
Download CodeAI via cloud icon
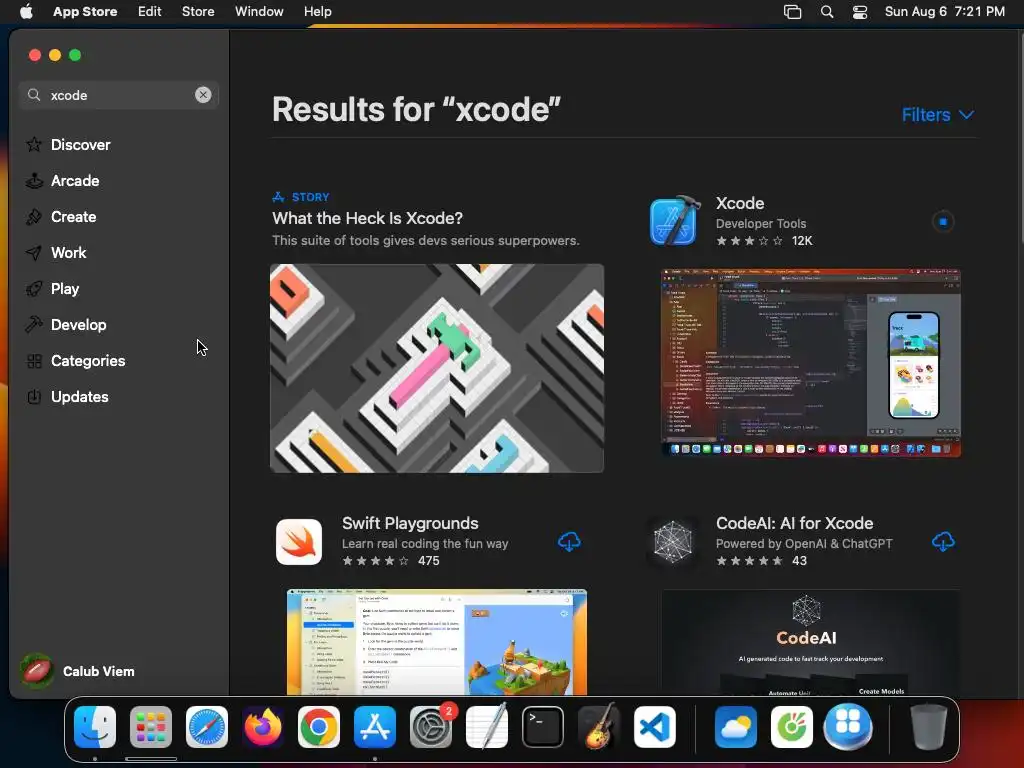tap(943, 542)
